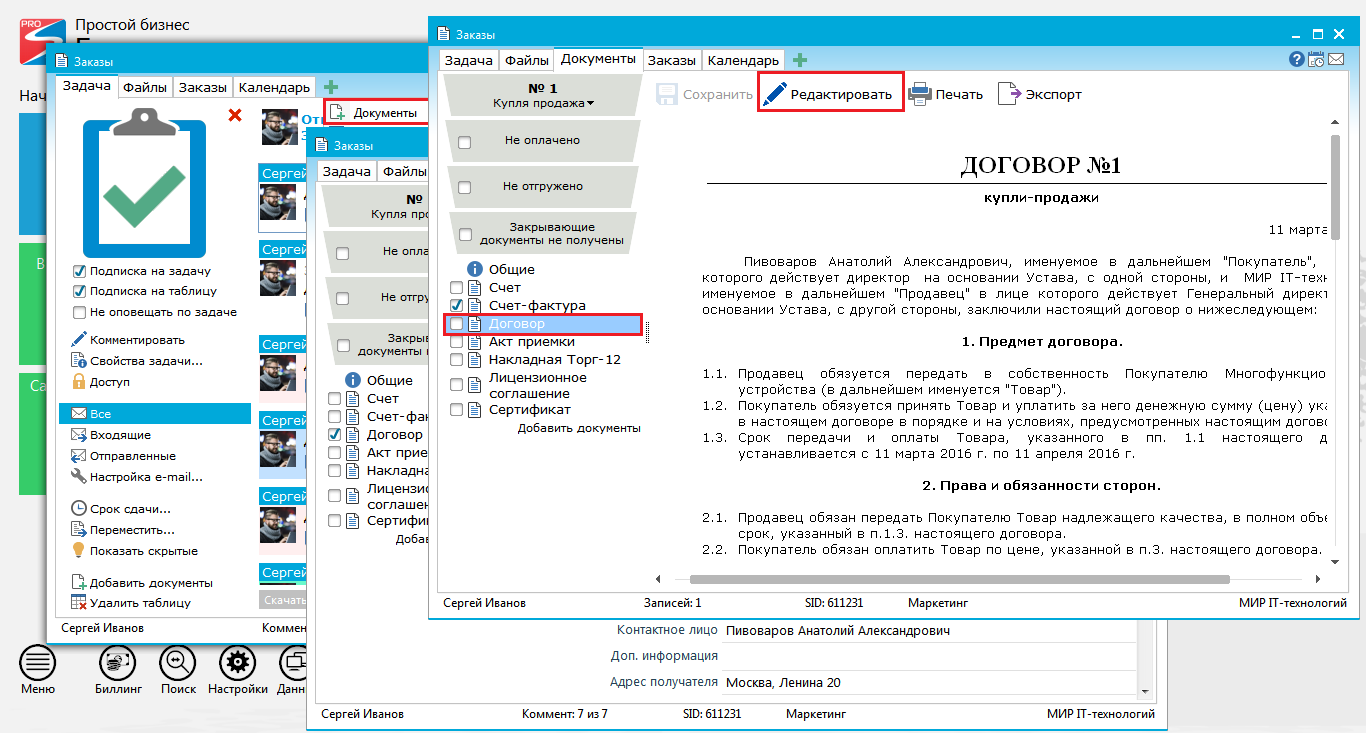Tick the Не оплачено checkbox in the contract window

pyautogui.click(x=464, y=142)
